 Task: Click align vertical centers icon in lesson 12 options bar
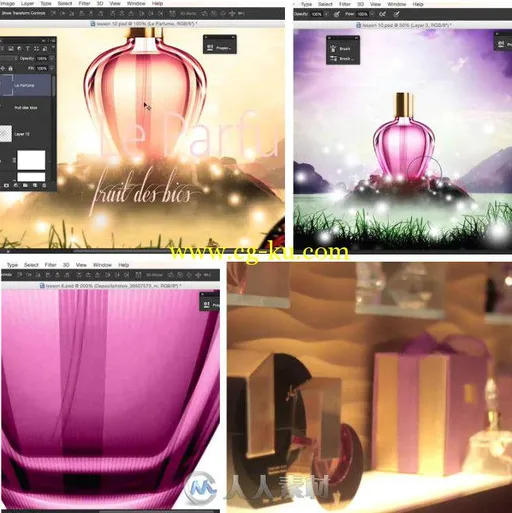(63, 13)
